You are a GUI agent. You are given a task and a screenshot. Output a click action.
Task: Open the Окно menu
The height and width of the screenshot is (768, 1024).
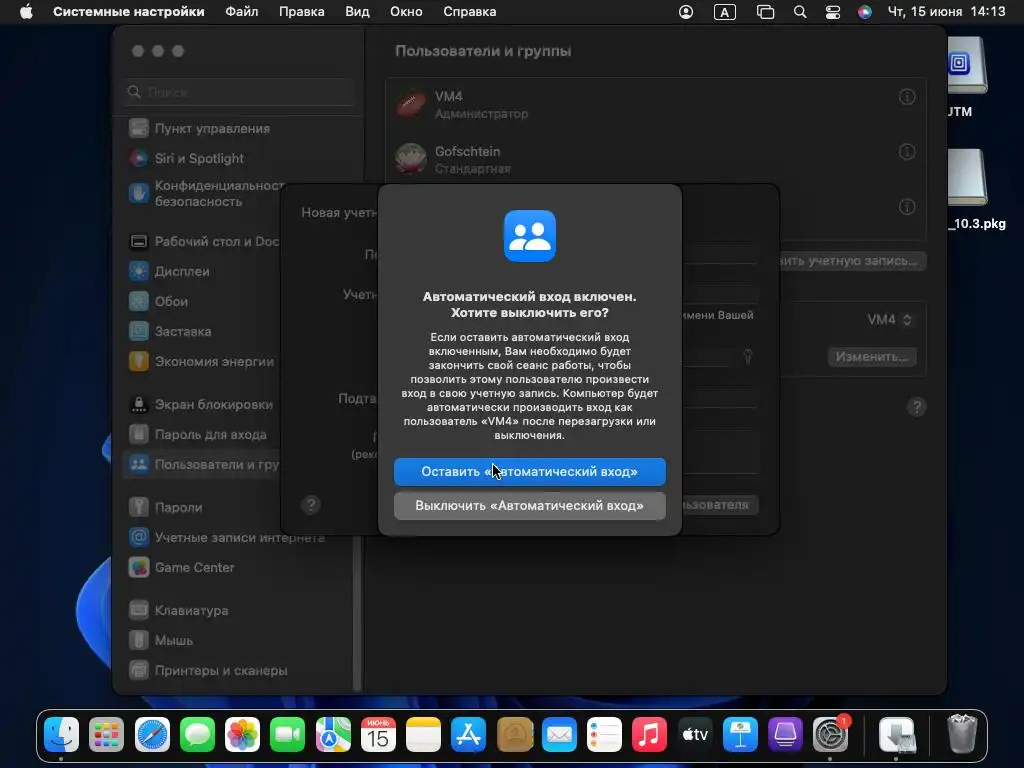click(x=406, y=12)
